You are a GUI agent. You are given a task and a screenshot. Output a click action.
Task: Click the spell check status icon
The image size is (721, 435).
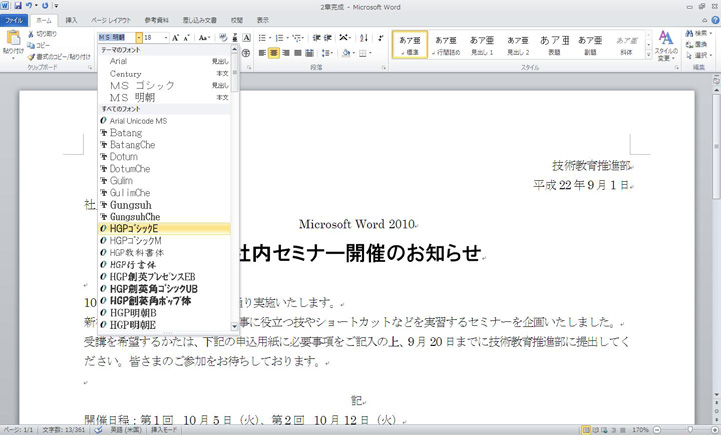(98, 429)
